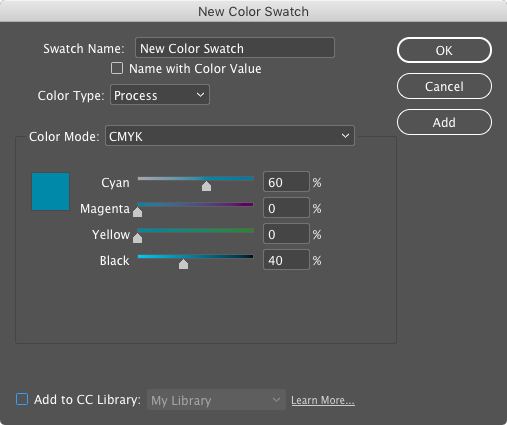The image size is (507, 425).
Task: Click the Swatch Name label
Action: point(84,49)
